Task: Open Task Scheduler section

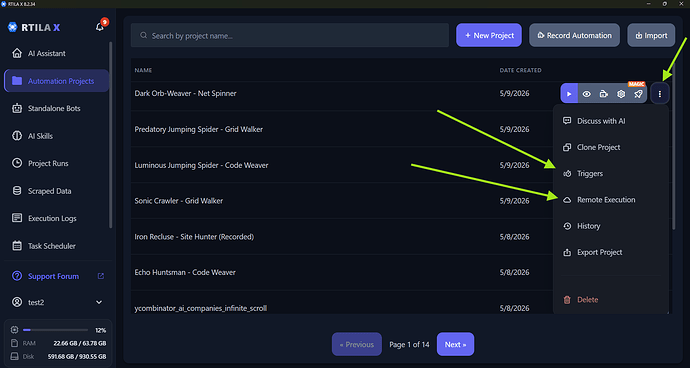Action: click(x=56, y=246)
